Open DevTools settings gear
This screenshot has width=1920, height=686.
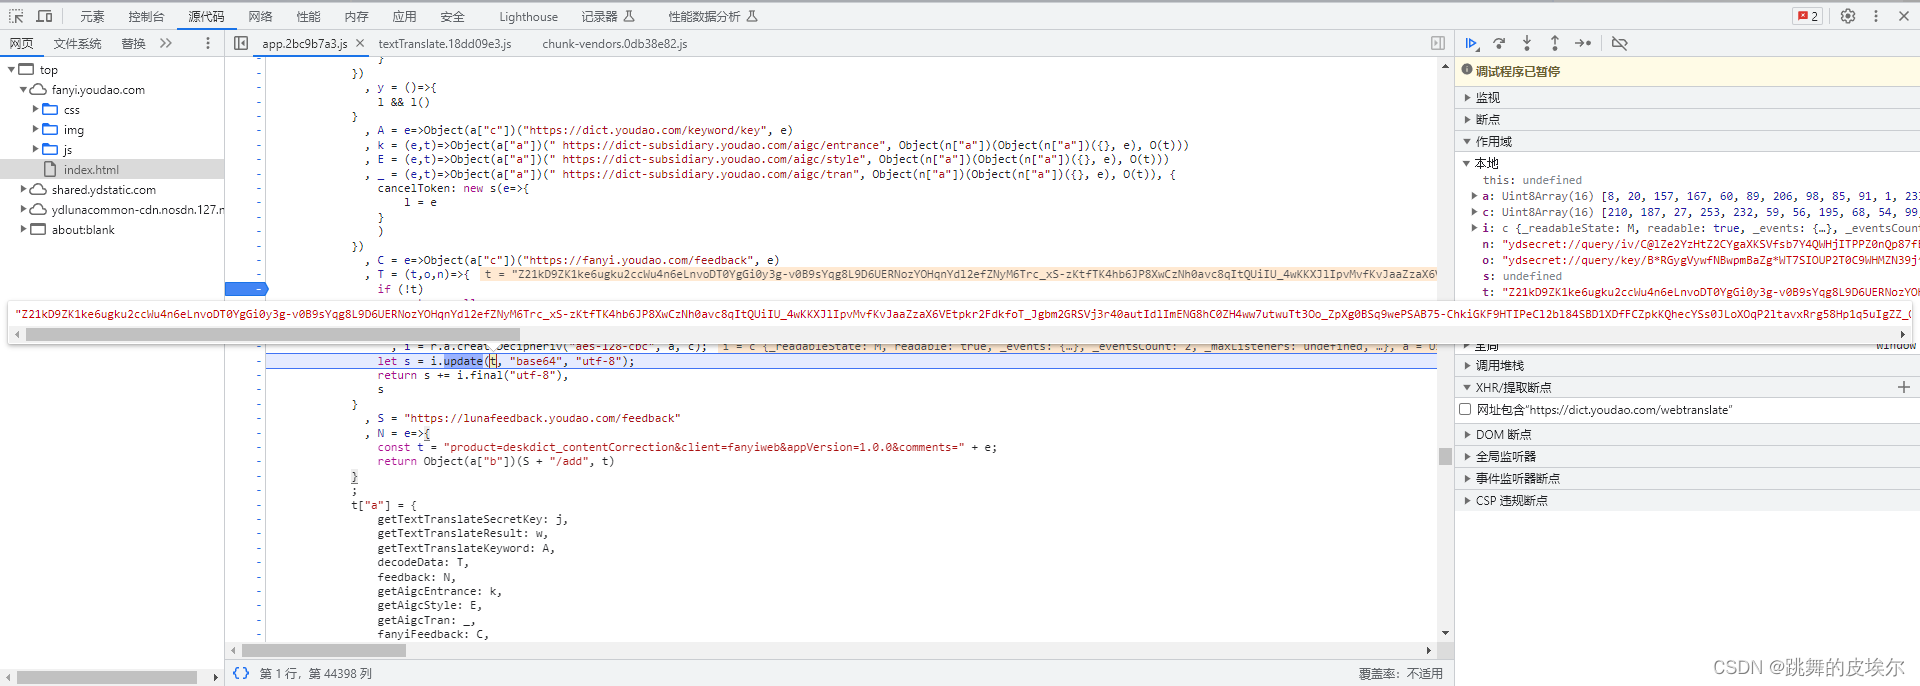(x=1848, y=16)
